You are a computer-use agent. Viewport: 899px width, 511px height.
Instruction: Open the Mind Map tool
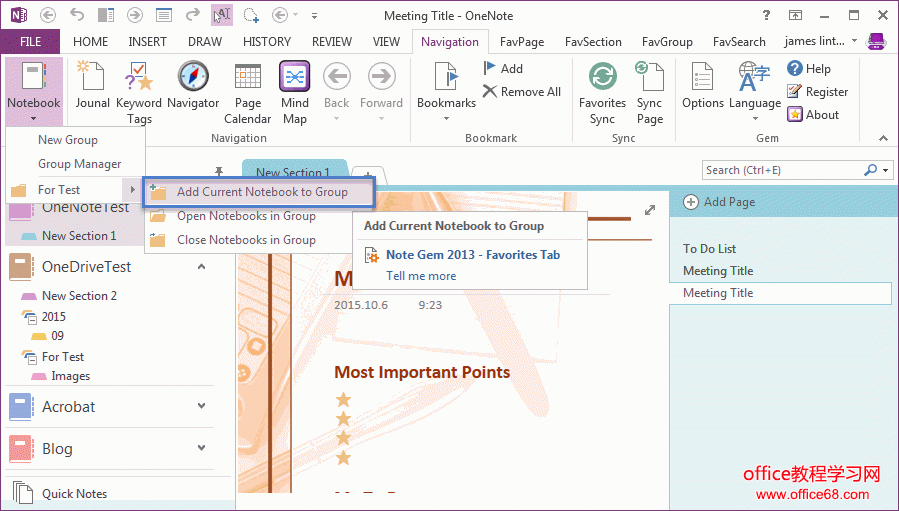tap(295, 92)
